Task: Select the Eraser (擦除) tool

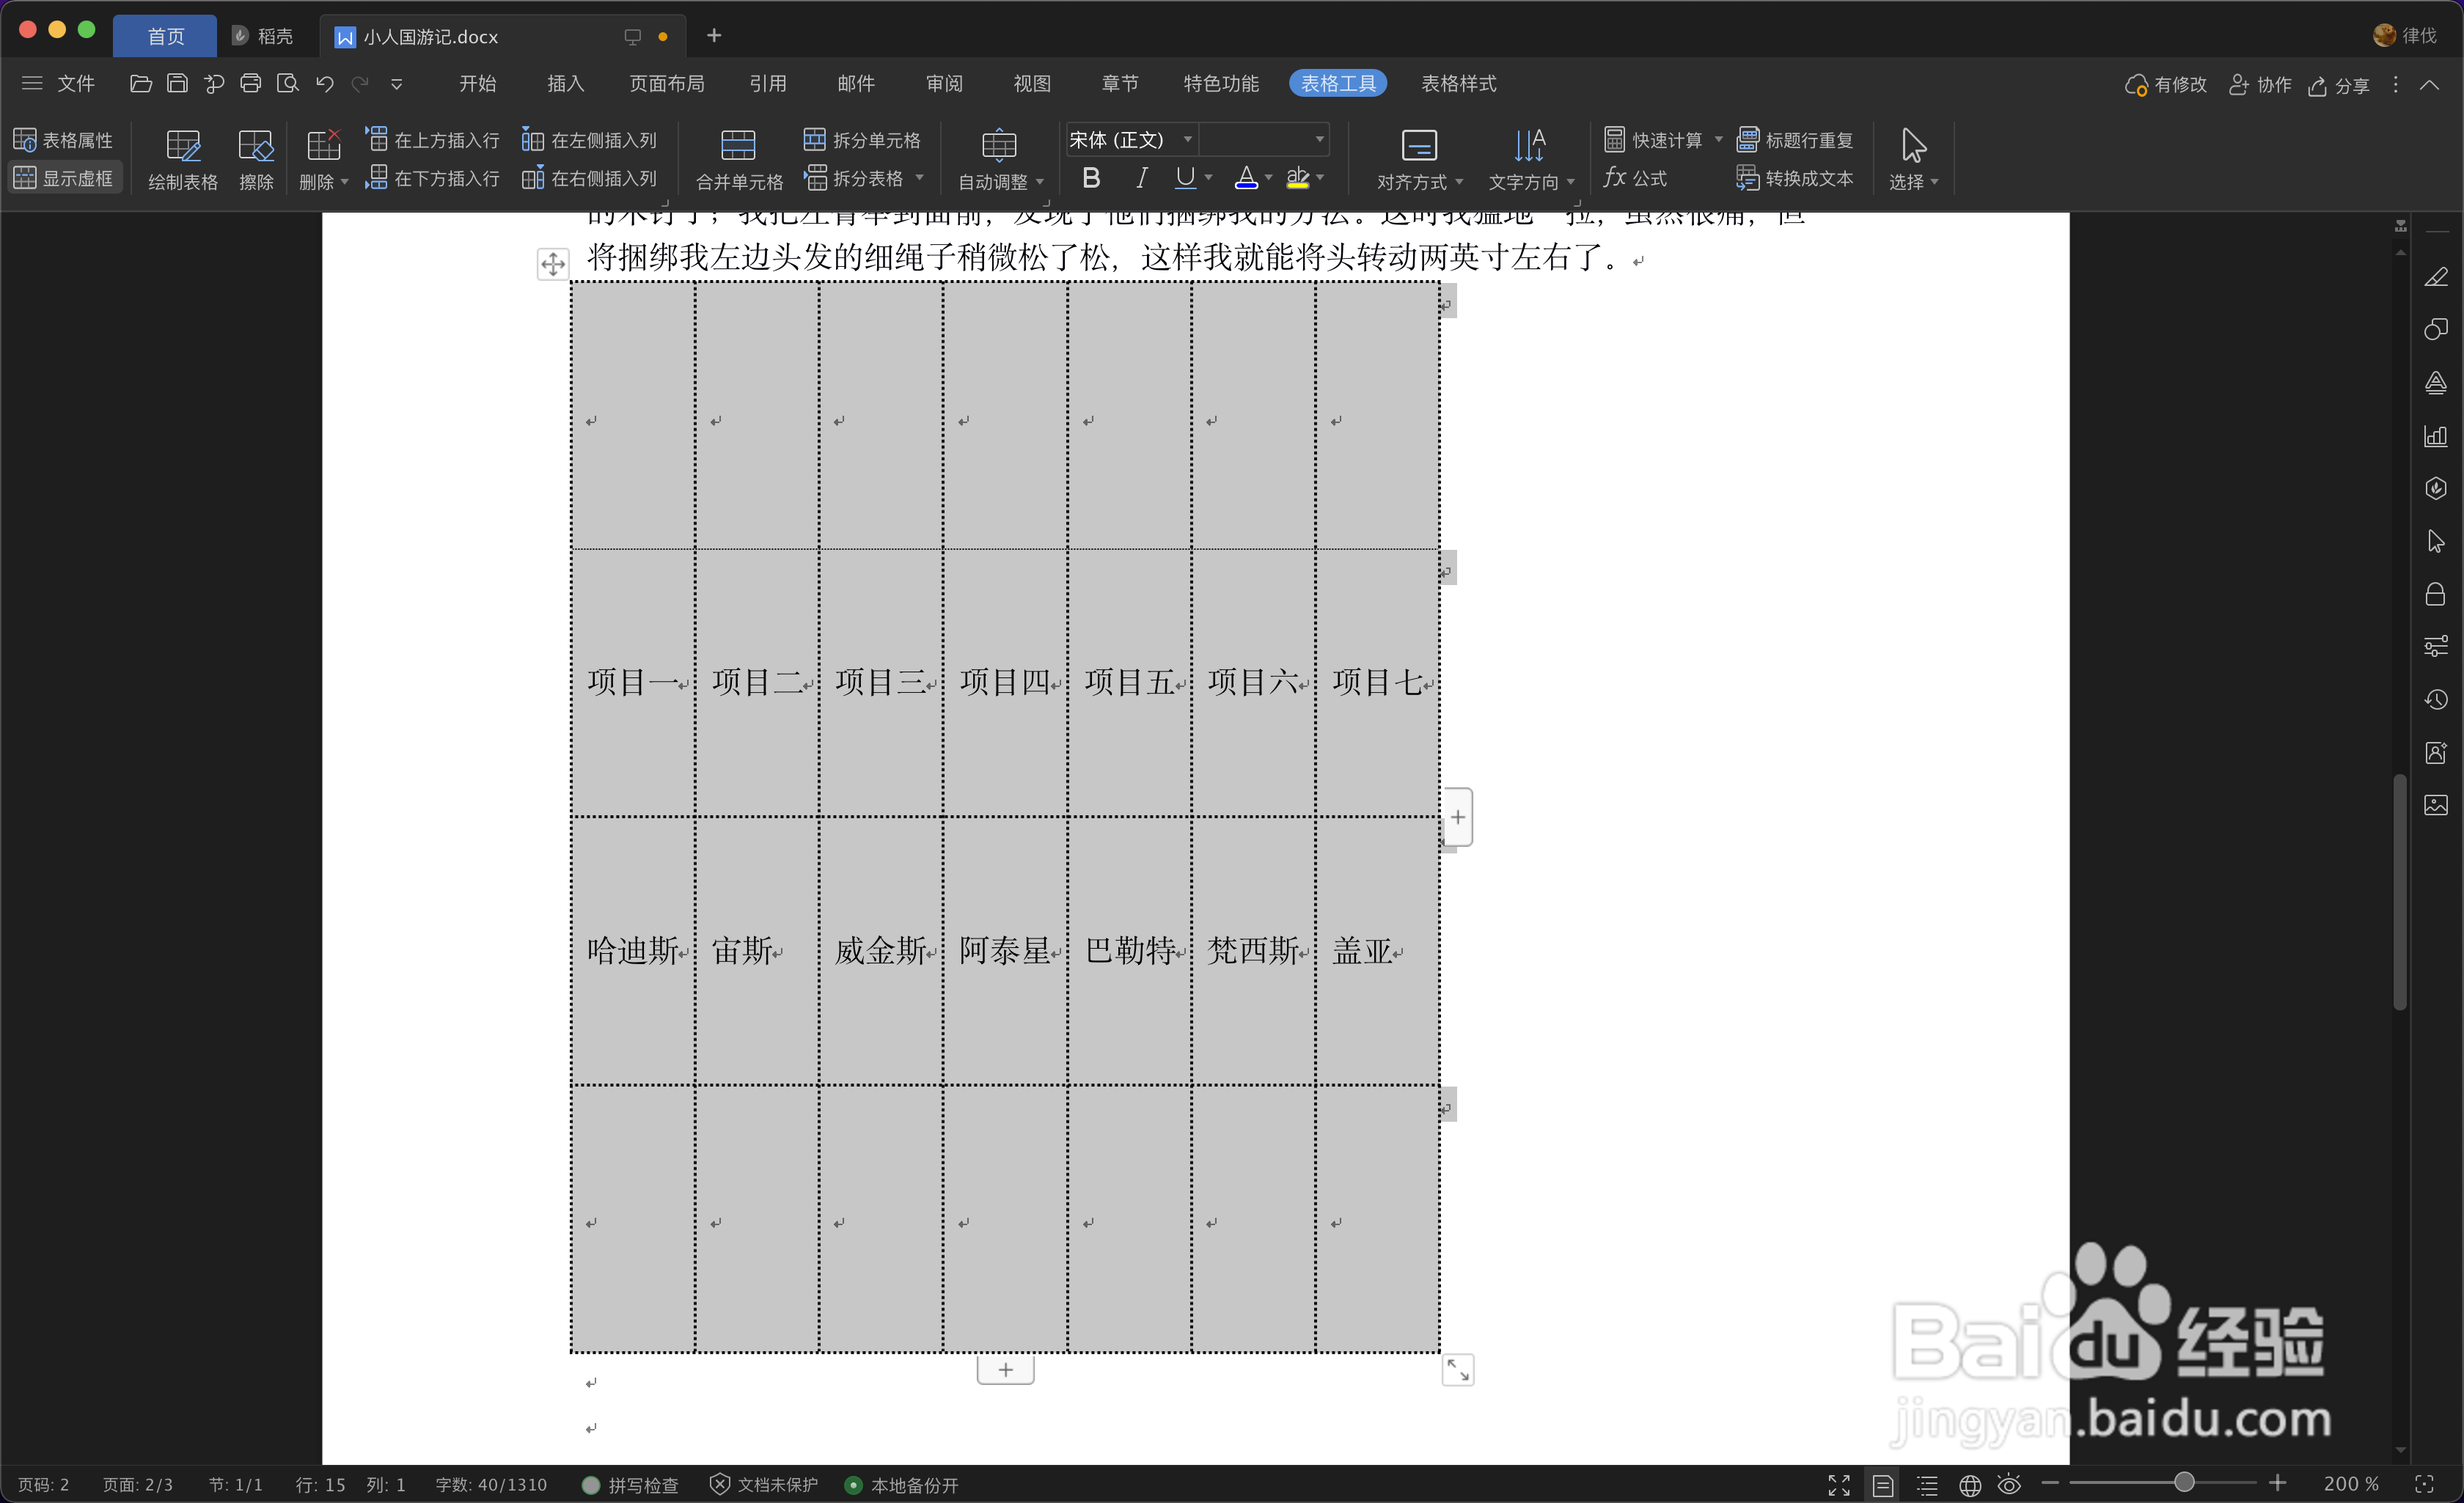Action: (256, 160)
